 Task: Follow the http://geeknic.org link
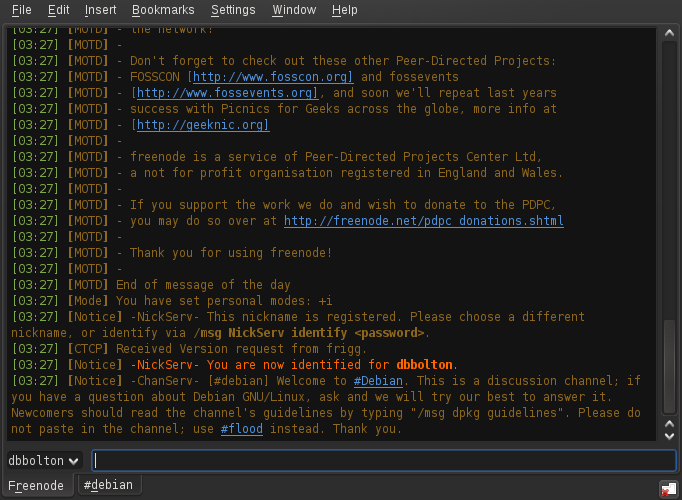(203, 125)
